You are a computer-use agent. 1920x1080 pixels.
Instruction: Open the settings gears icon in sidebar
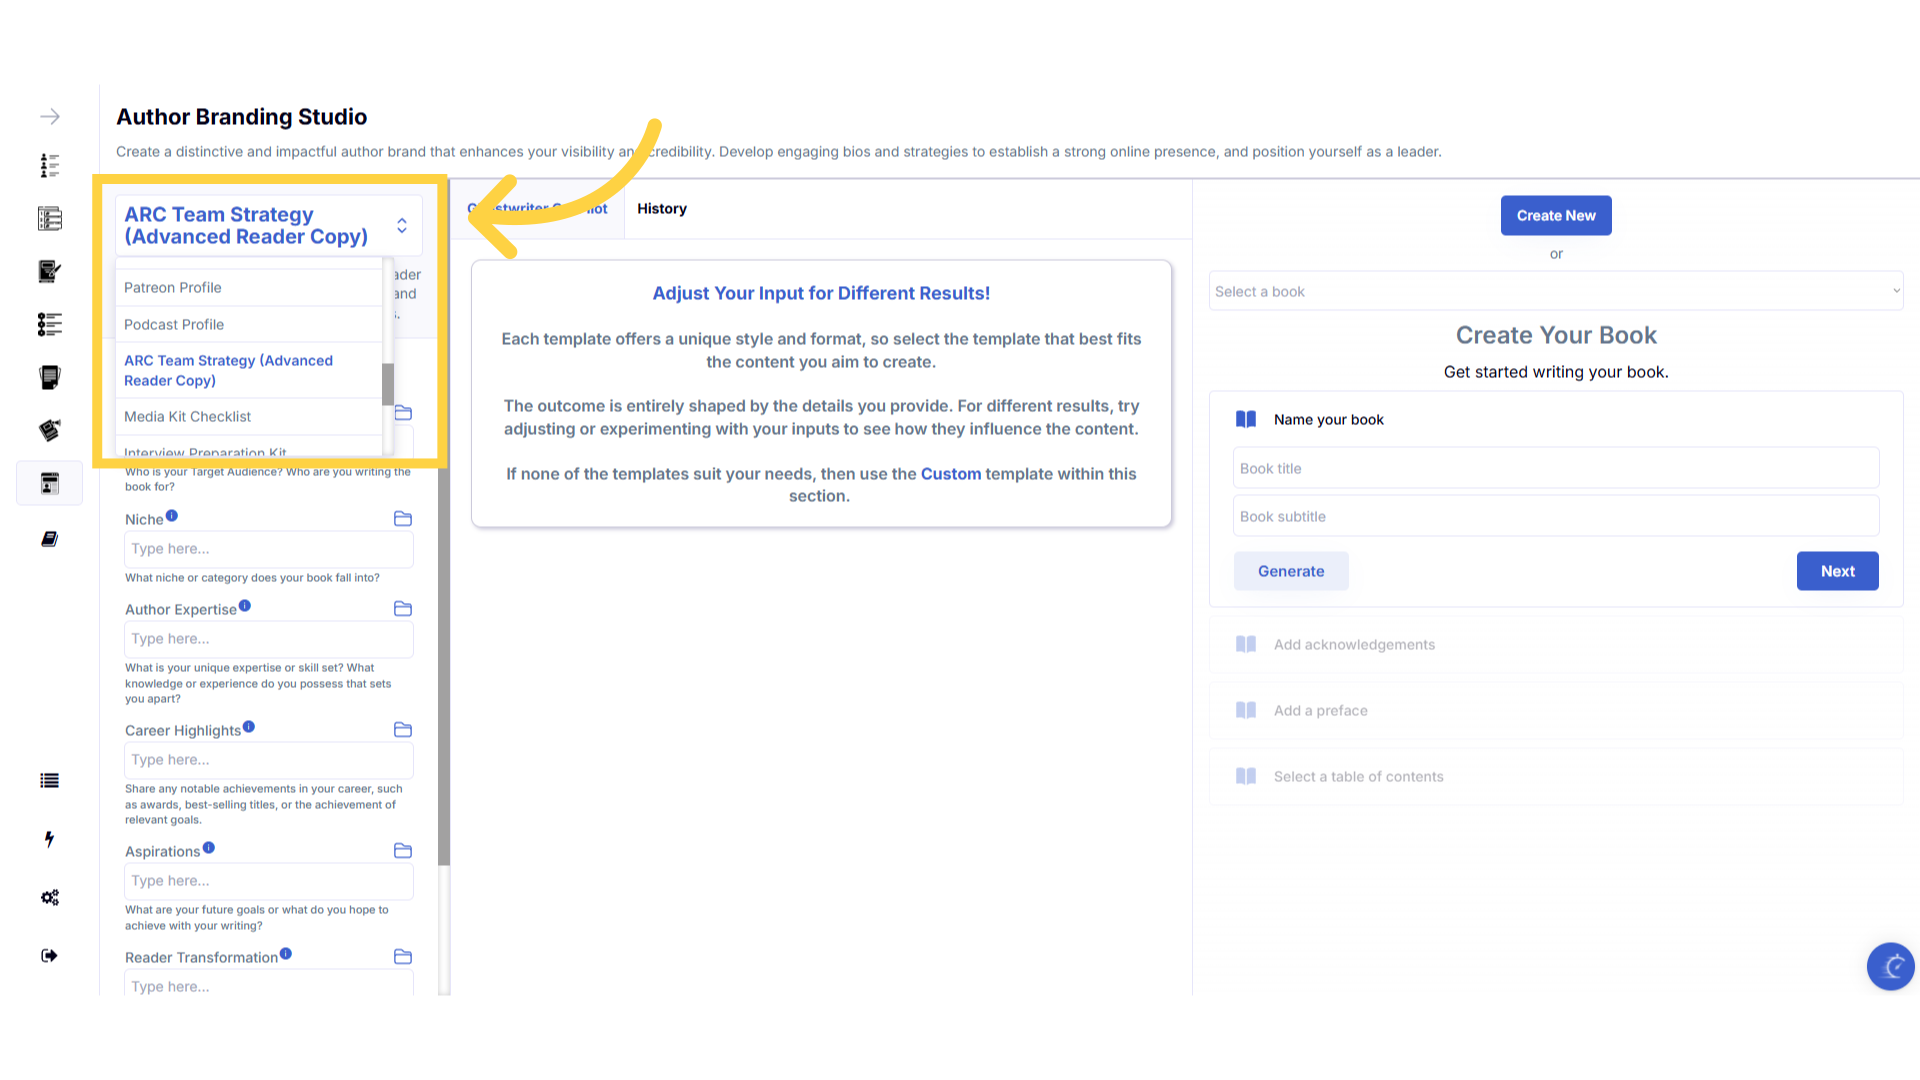tap(50, 898)
